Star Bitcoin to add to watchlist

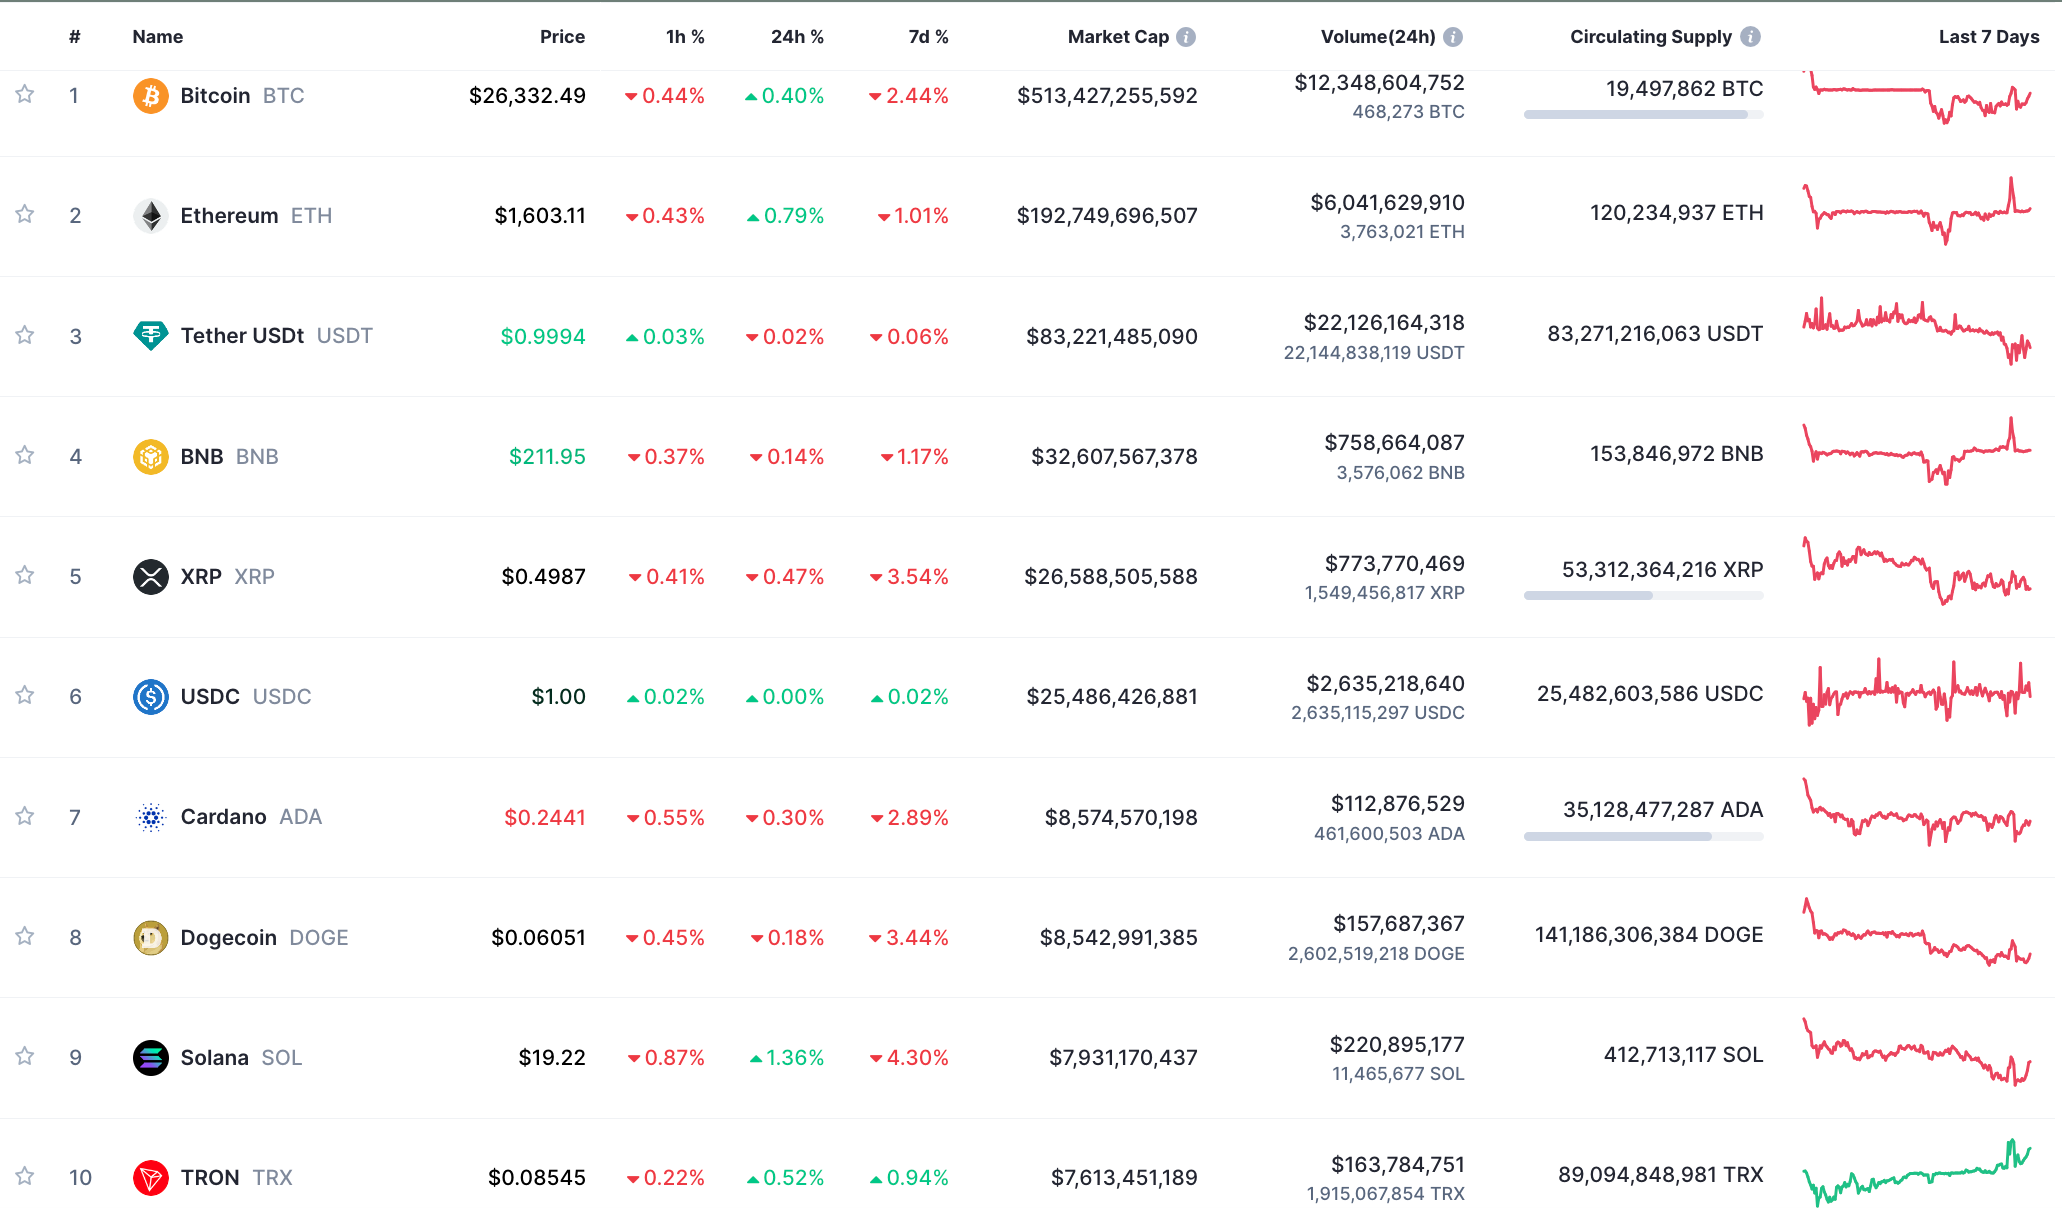point(25,95)
